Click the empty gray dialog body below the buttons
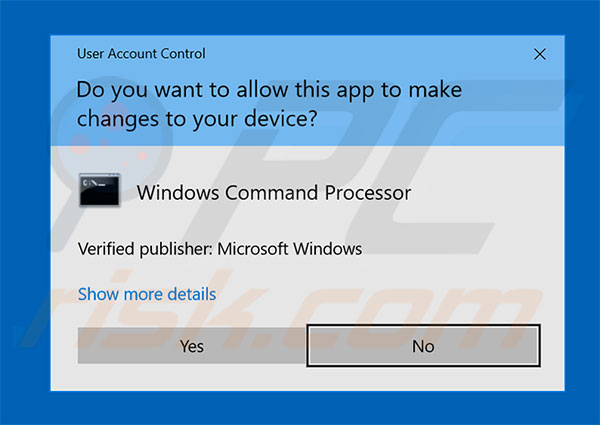 pos(307,379)
